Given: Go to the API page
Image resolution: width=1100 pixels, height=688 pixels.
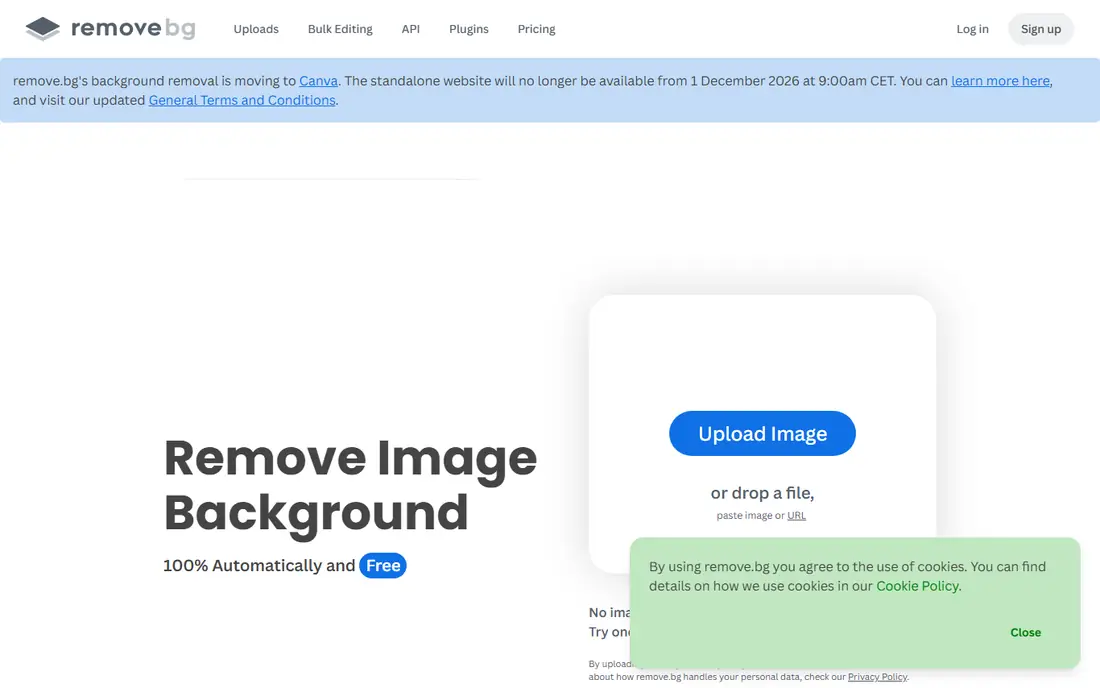Looking at the screenshot, I should pyautogui.click(x=410, y=29).
